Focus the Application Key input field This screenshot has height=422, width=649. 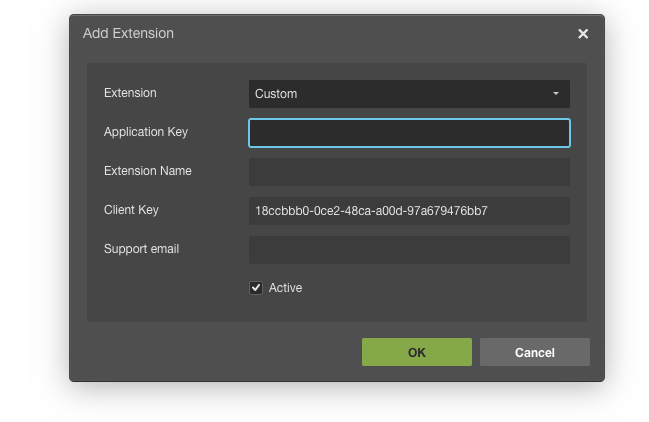409,133
